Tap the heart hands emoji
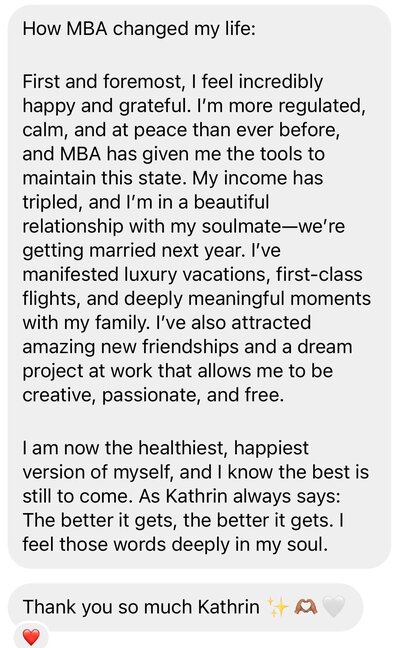This screenshot has height=648, width=400. [306, 607]
